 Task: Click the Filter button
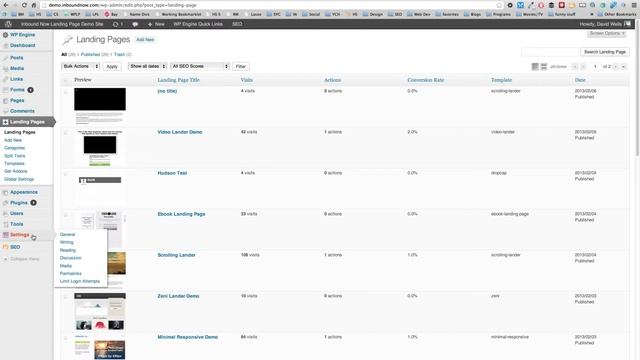coord(241,67)
